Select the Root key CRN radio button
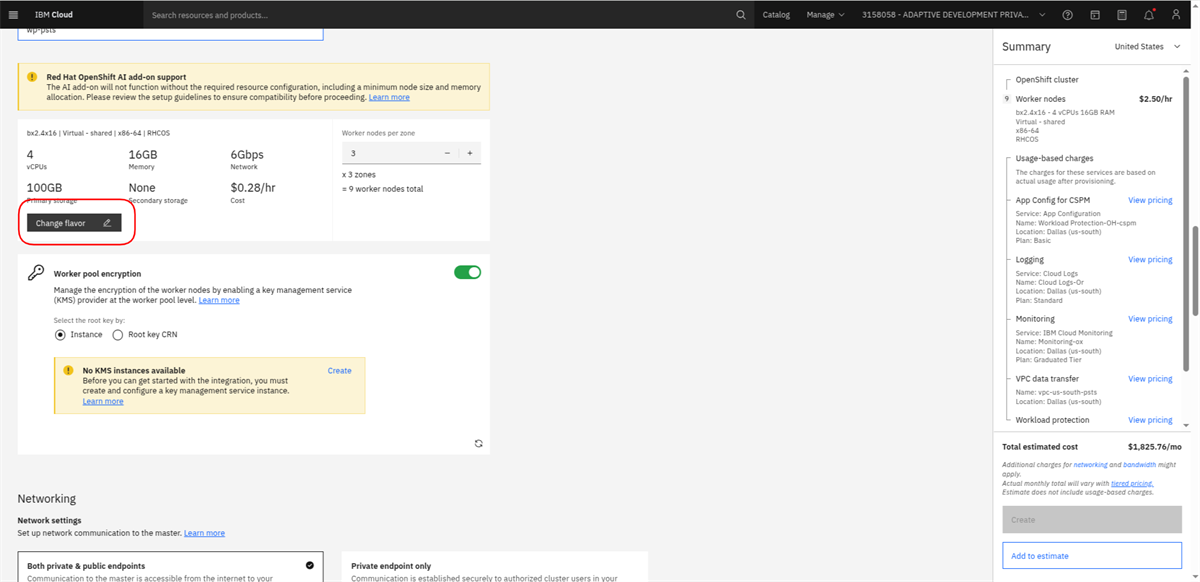The image size is (1200, 582). (118, 335)
